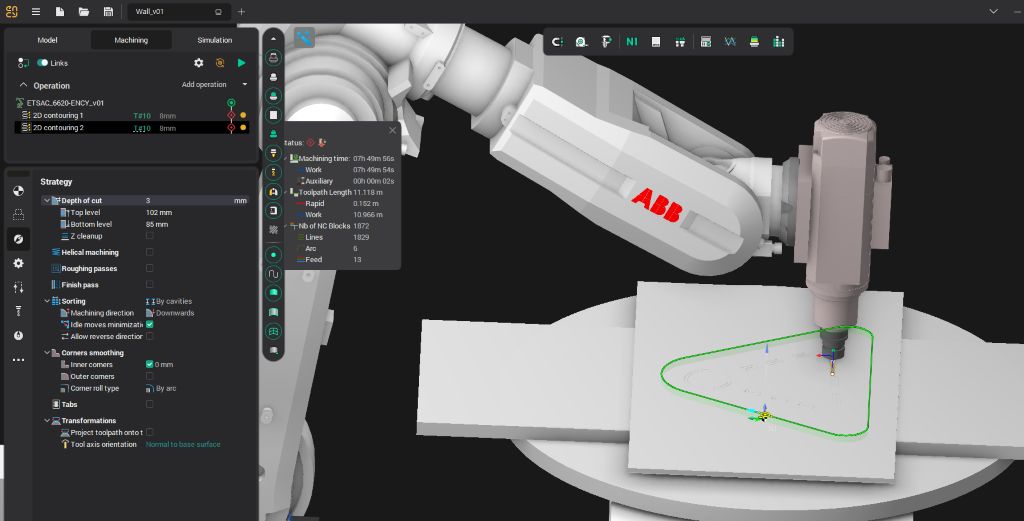Click the hamburger menu icon in title bar
The height and width of the screenshot is (521, 1024).
pos(36,11)
